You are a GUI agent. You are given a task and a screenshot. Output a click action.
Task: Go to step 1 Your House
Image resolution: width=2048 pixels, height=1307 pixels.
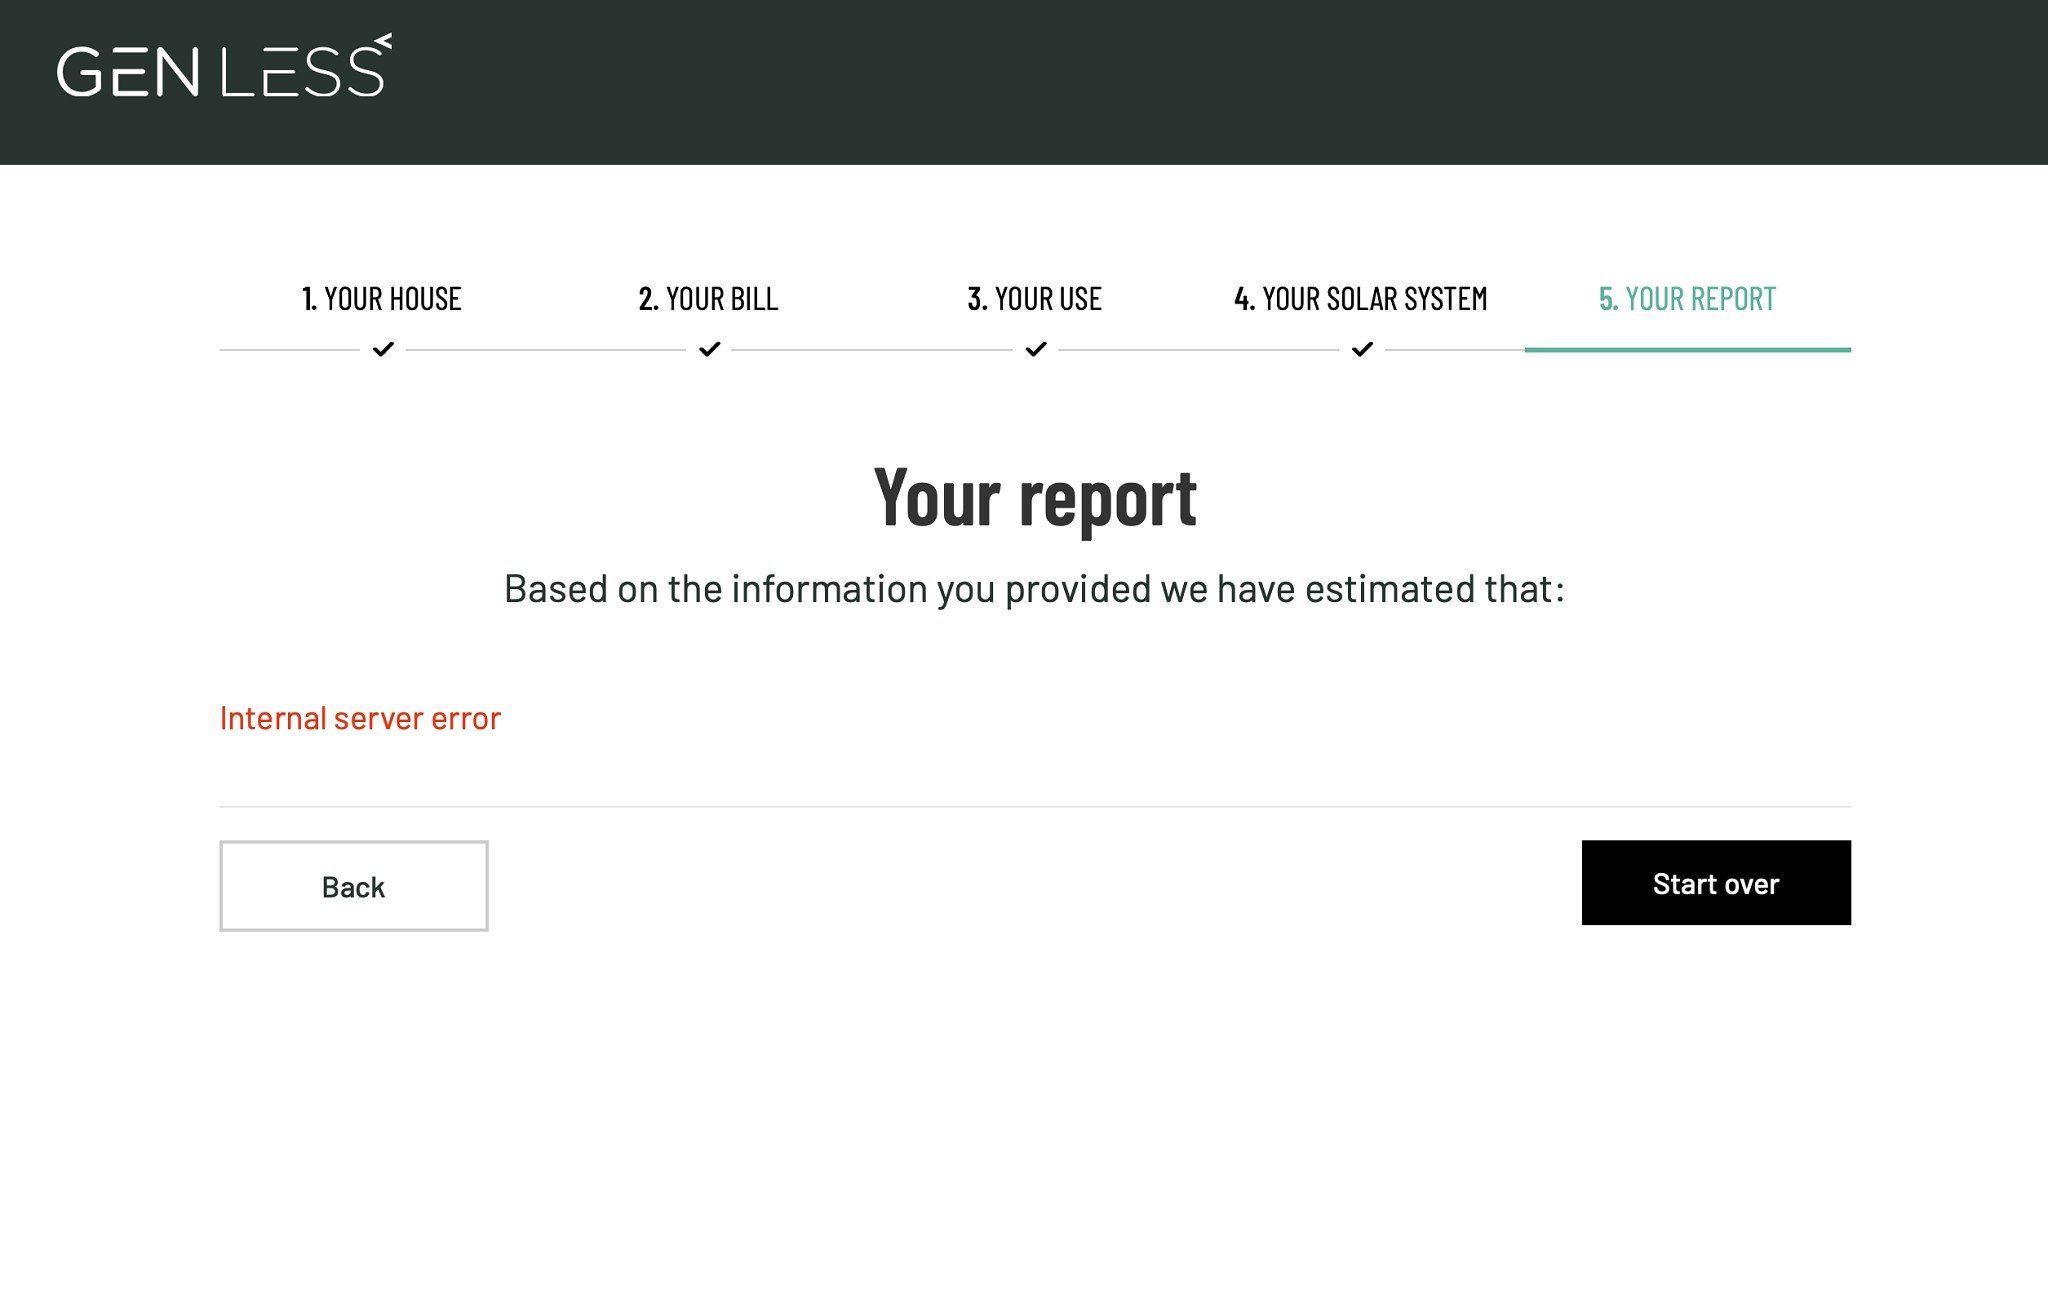(382, 299)
